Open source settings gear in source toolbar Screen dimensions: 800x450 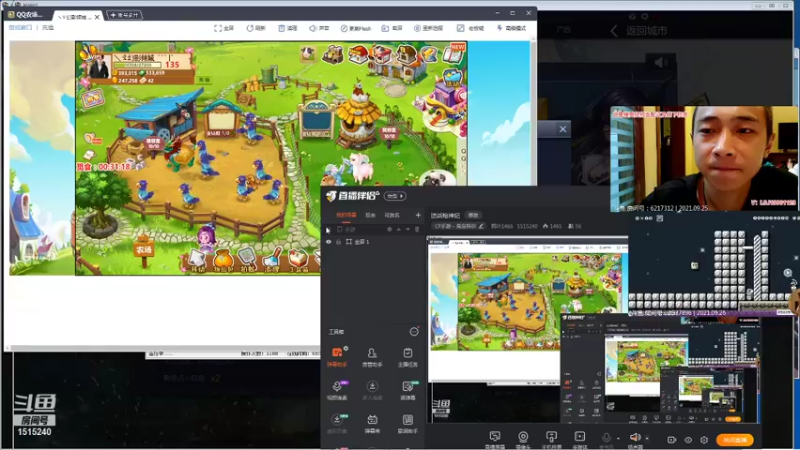coord(389,230)
